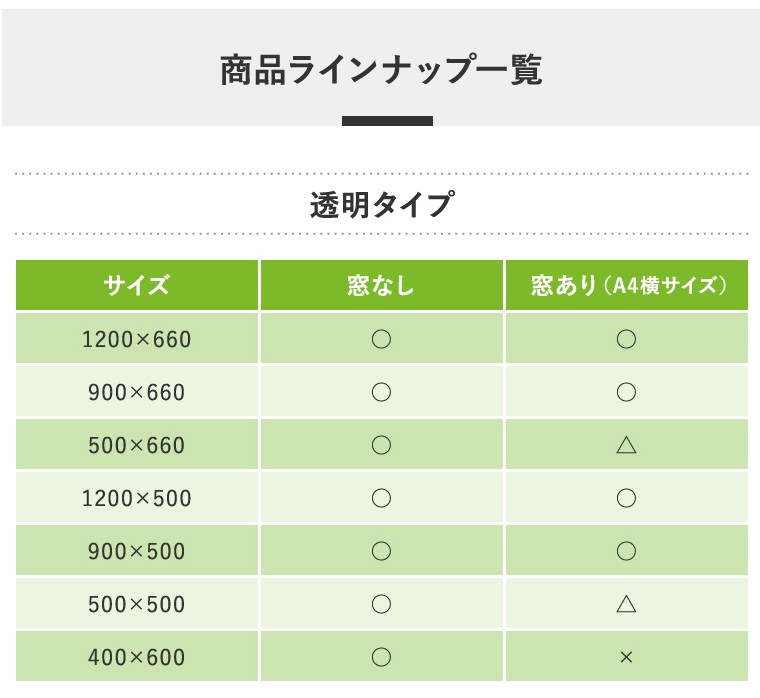Click the circle for 1200×660 窓あり

point(626,339)
